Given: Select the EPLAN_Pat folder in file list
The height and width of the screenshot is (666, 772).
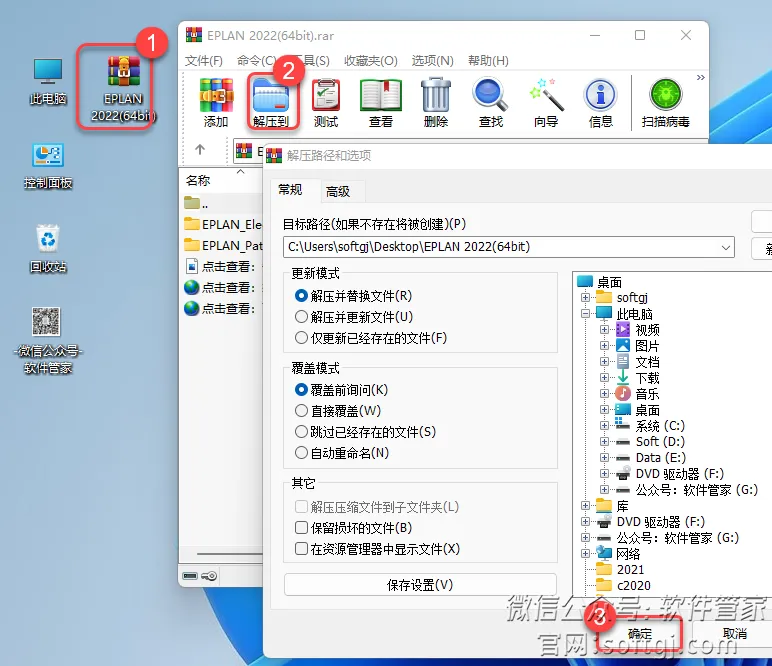Looking at the screenshot, I should coord(223,245).
